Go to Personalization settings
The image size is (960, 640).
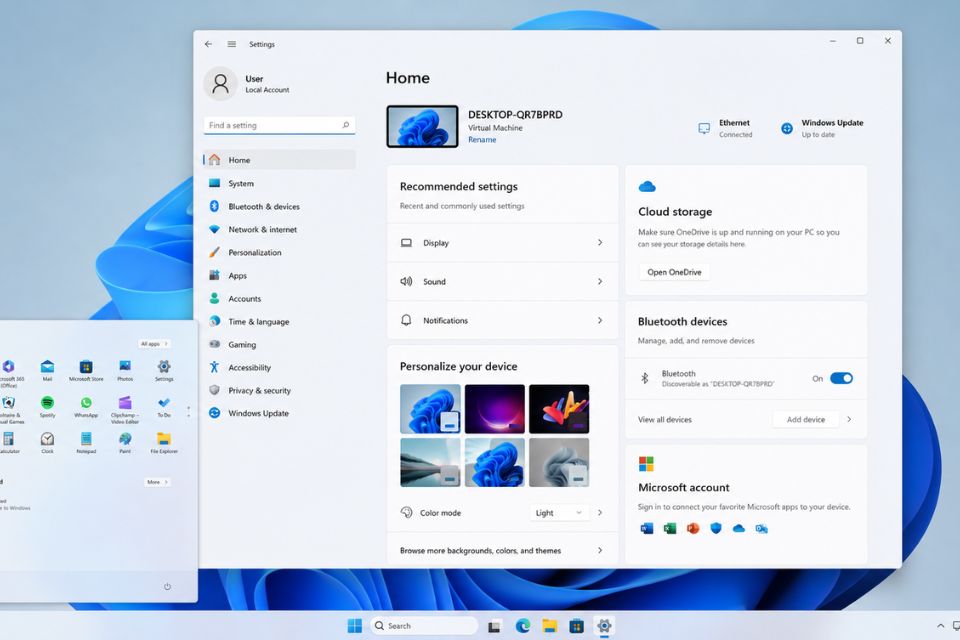click(x=279, y=252)
